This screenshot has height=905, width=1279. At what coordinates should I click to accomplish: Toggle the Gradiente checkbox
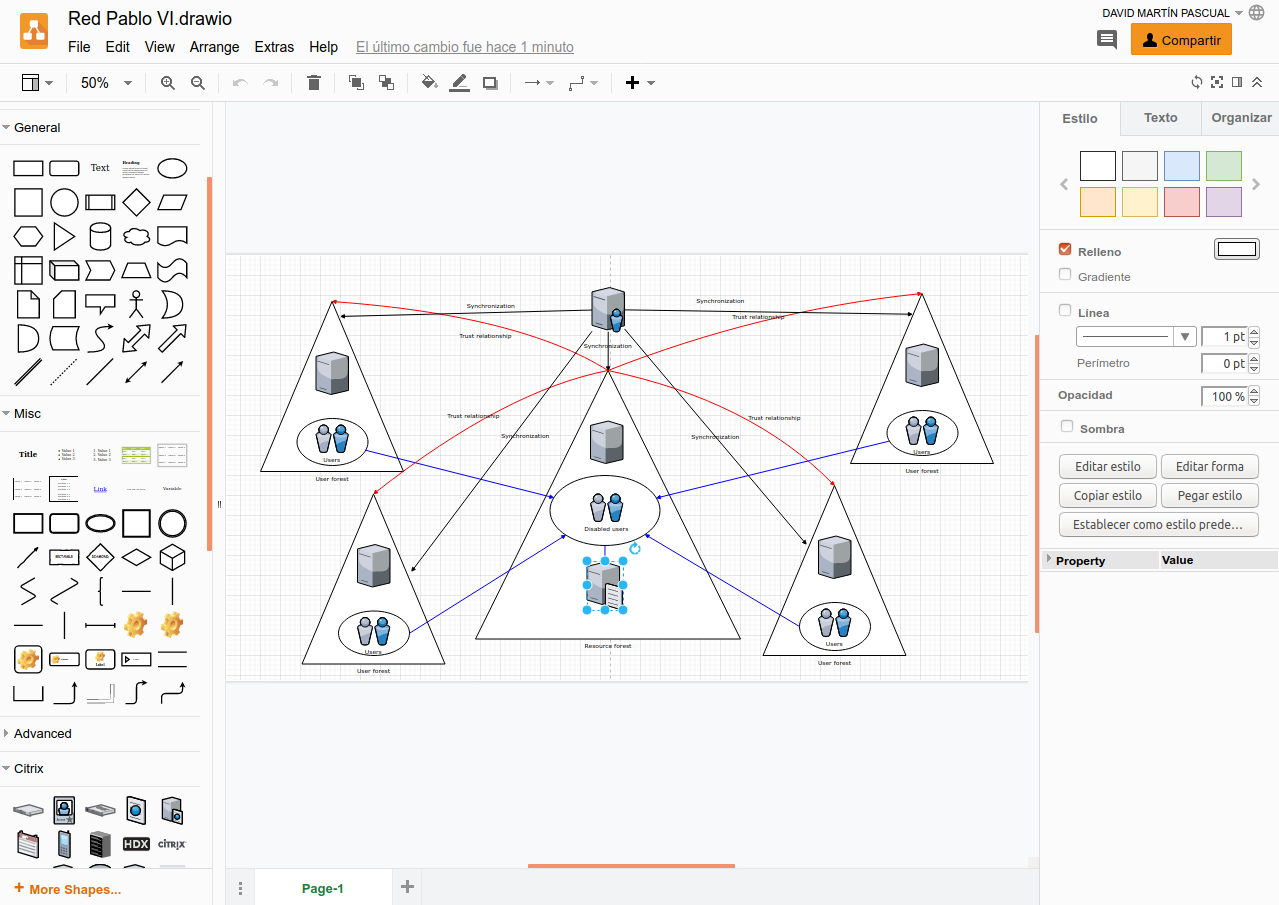click(x=1065, y=276)
